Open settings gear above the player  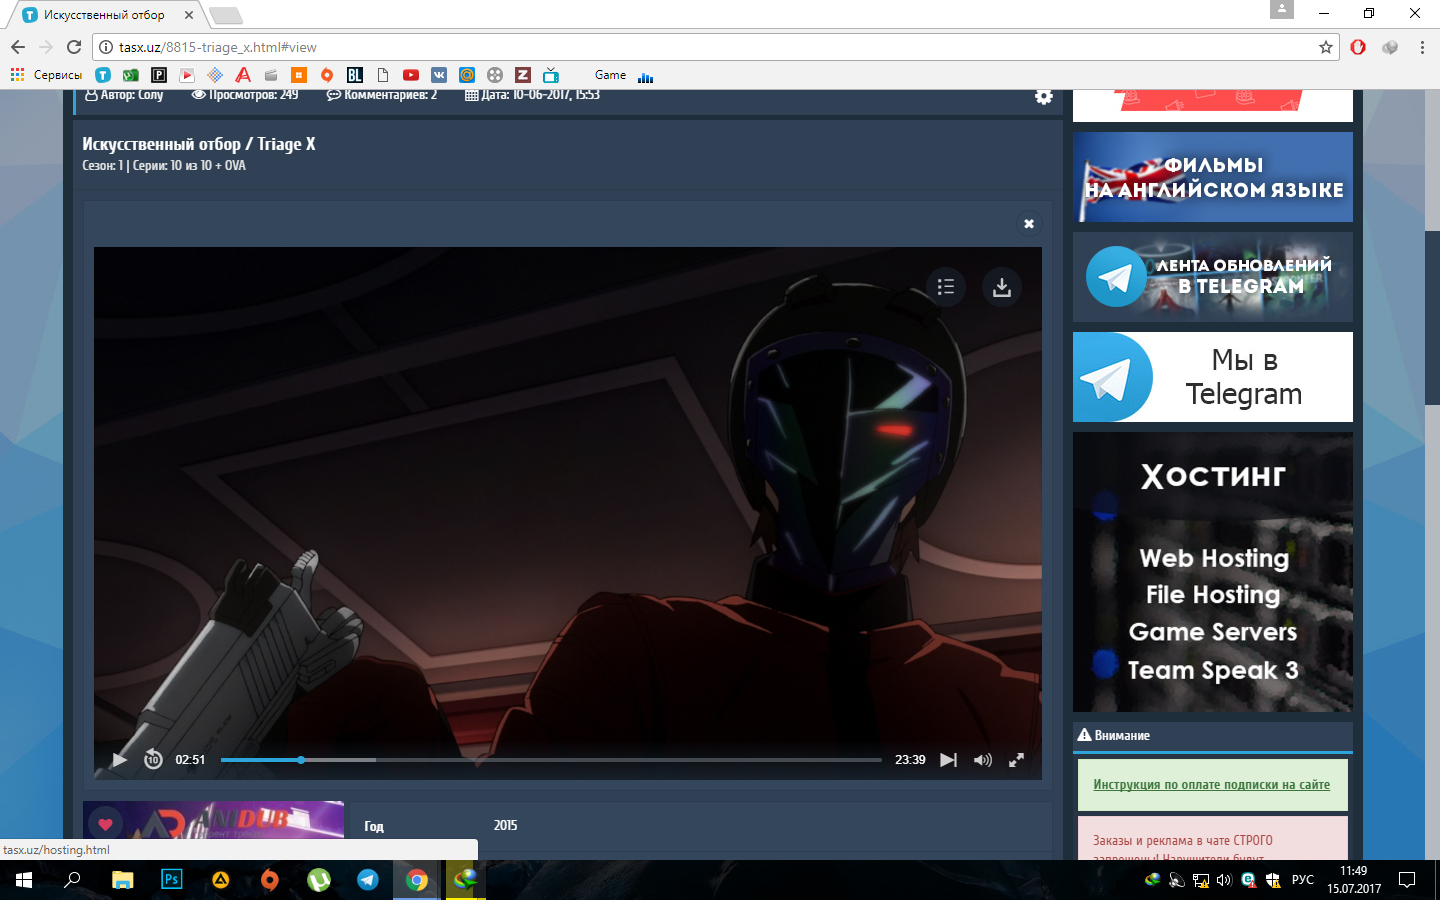1044,96
